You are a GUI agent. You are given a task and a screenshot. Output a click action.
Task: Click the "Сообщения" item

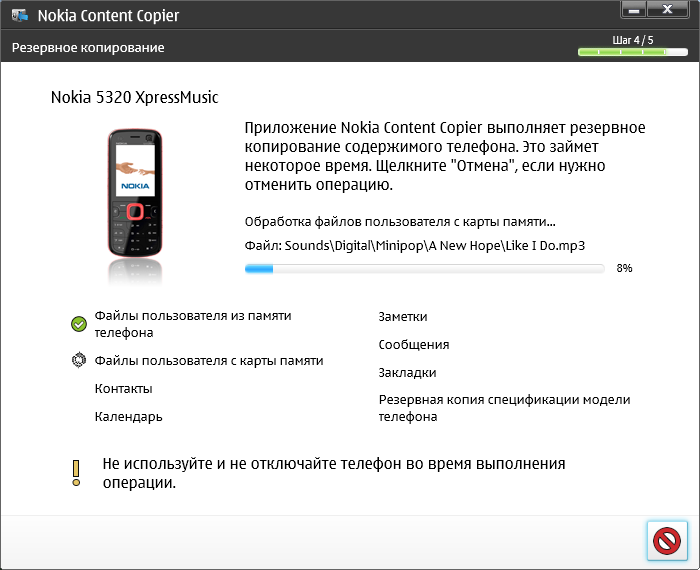(414, 345)
